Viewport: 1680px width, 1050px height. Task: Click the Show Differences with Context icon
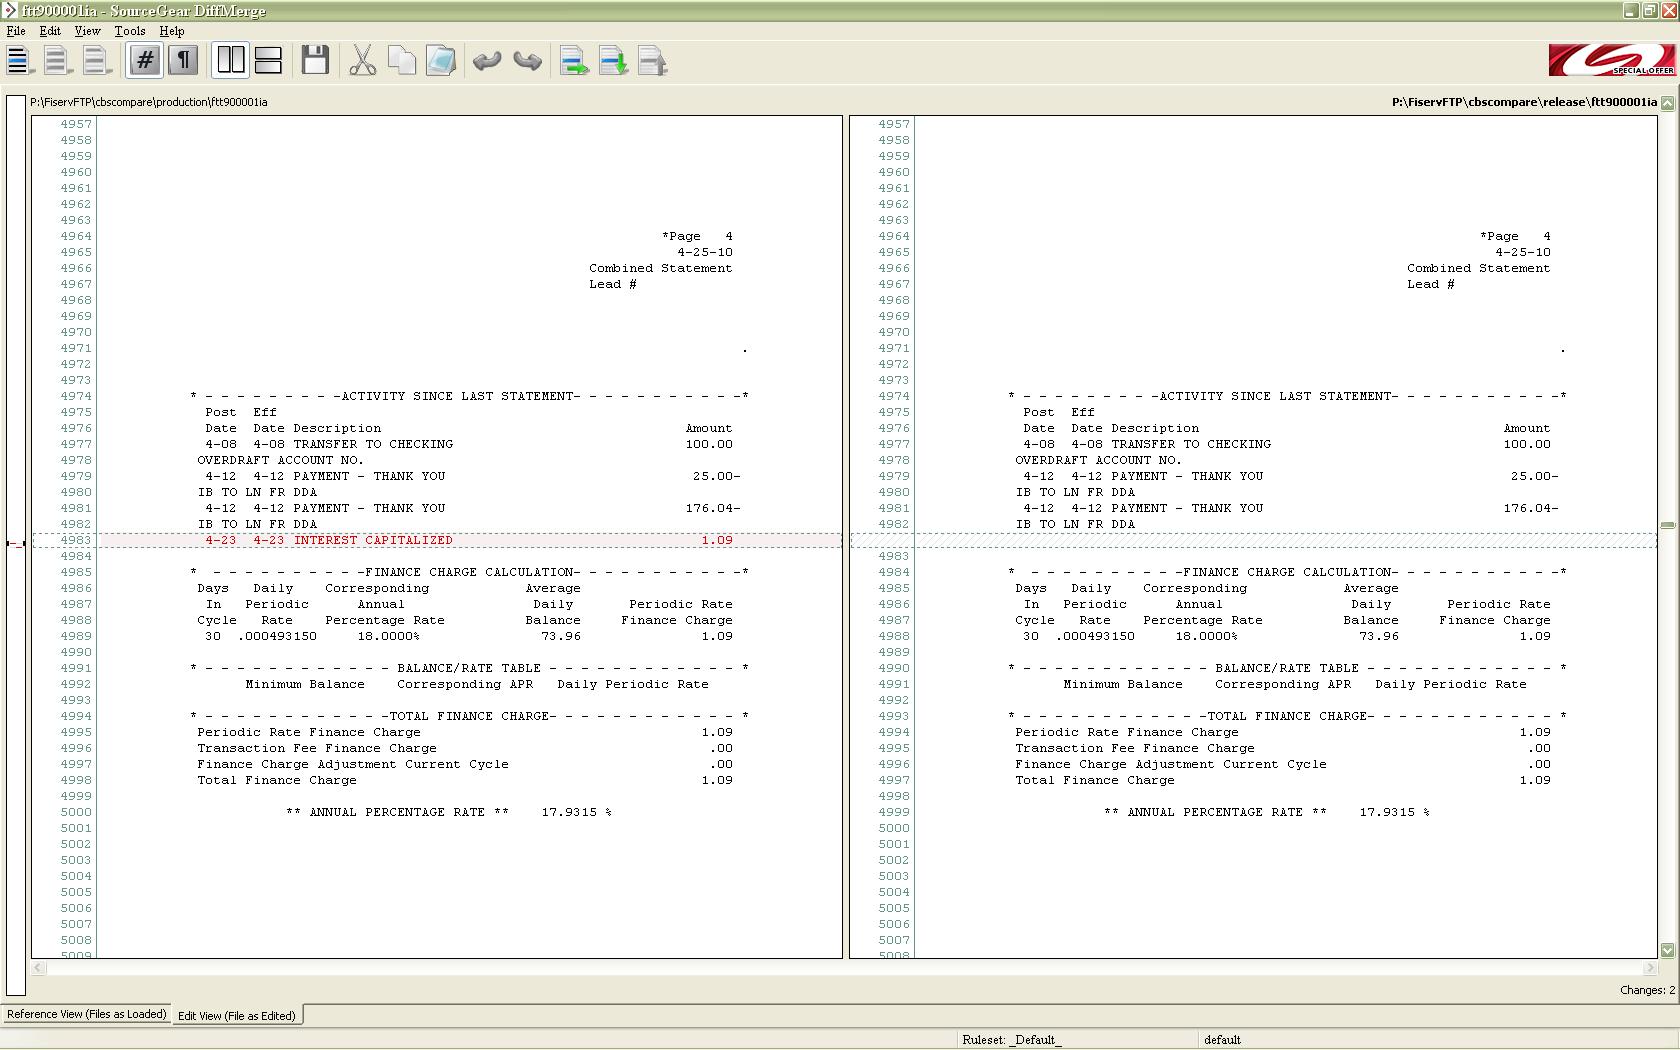click(95, 61)
